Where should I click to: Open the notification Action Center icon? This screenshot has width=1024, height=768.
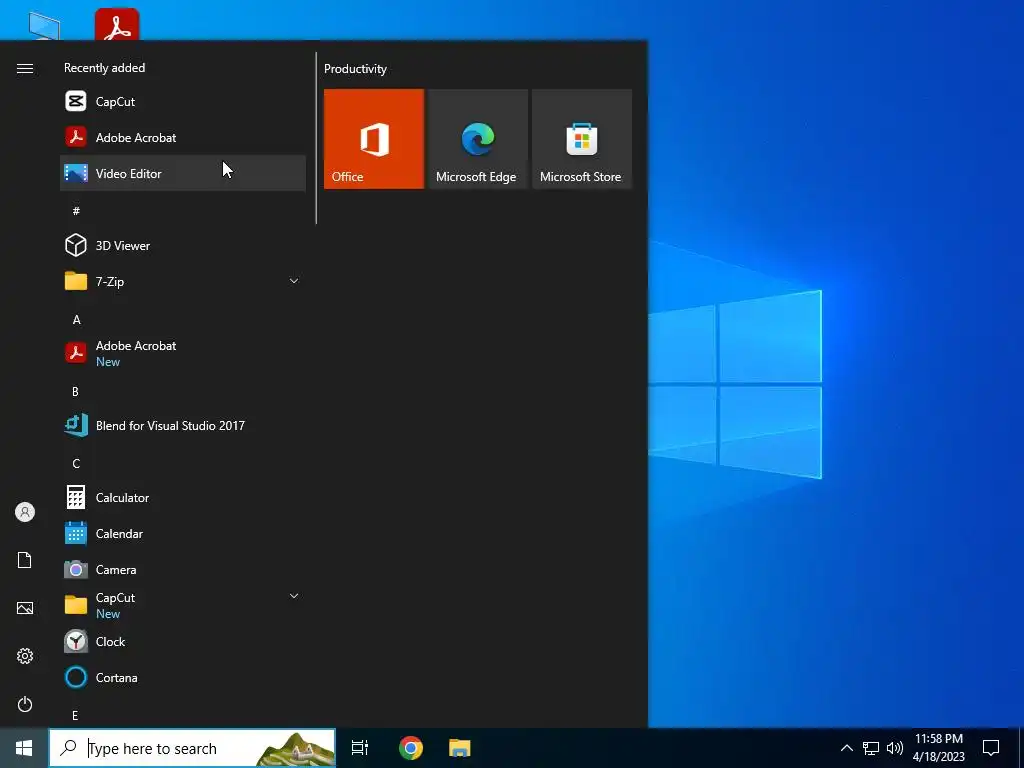tap(991, 748)
